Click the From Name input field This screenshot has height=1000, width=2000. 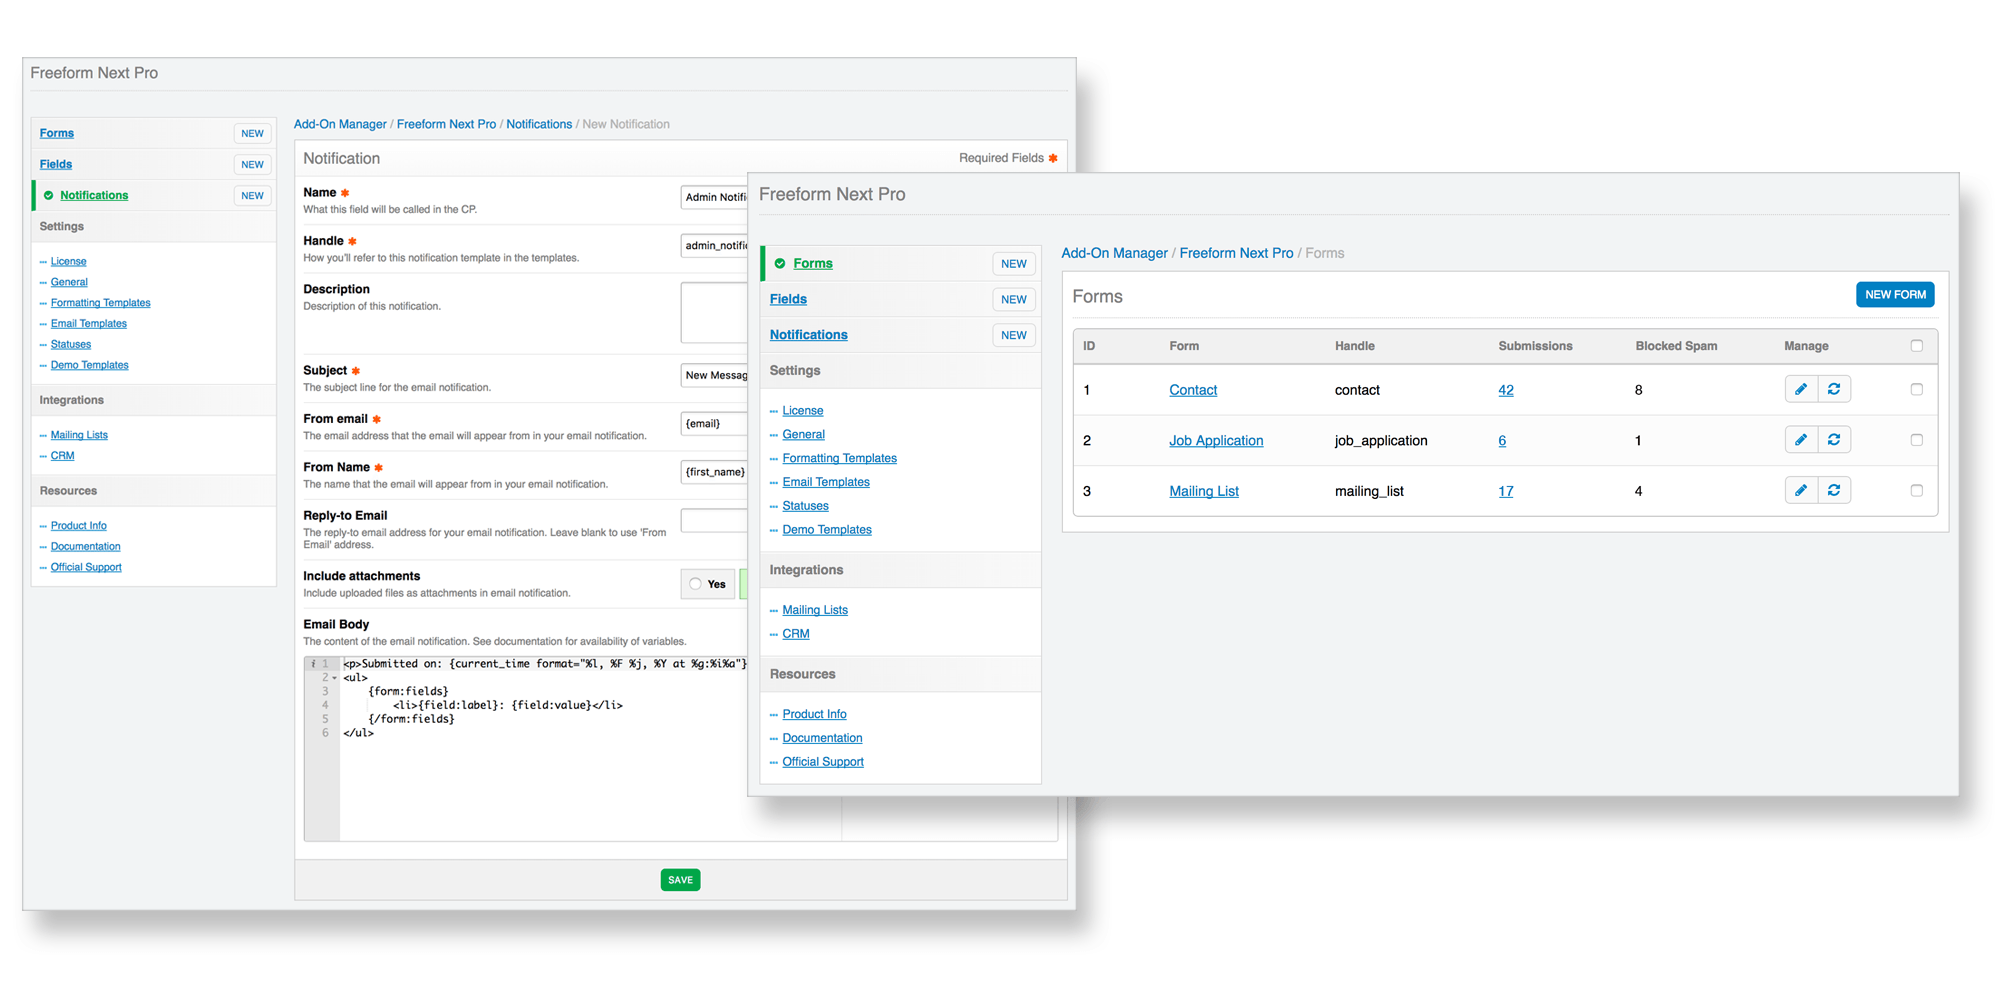(x=714, y=471)
